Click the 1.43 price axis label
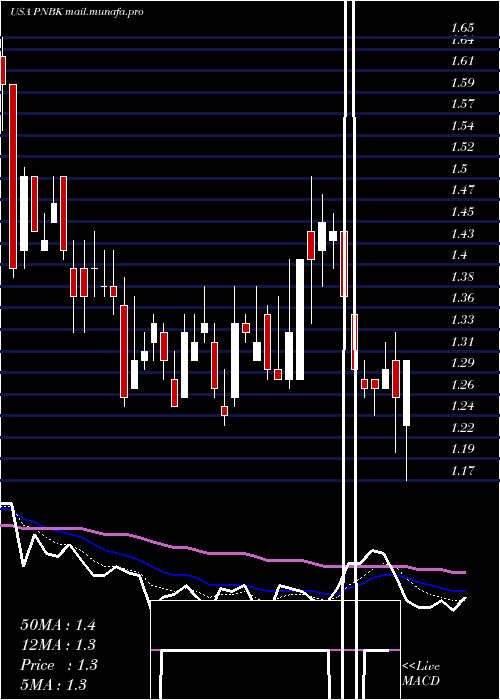Viewport: 500px width, 700px height. click(x=462, y=233)
